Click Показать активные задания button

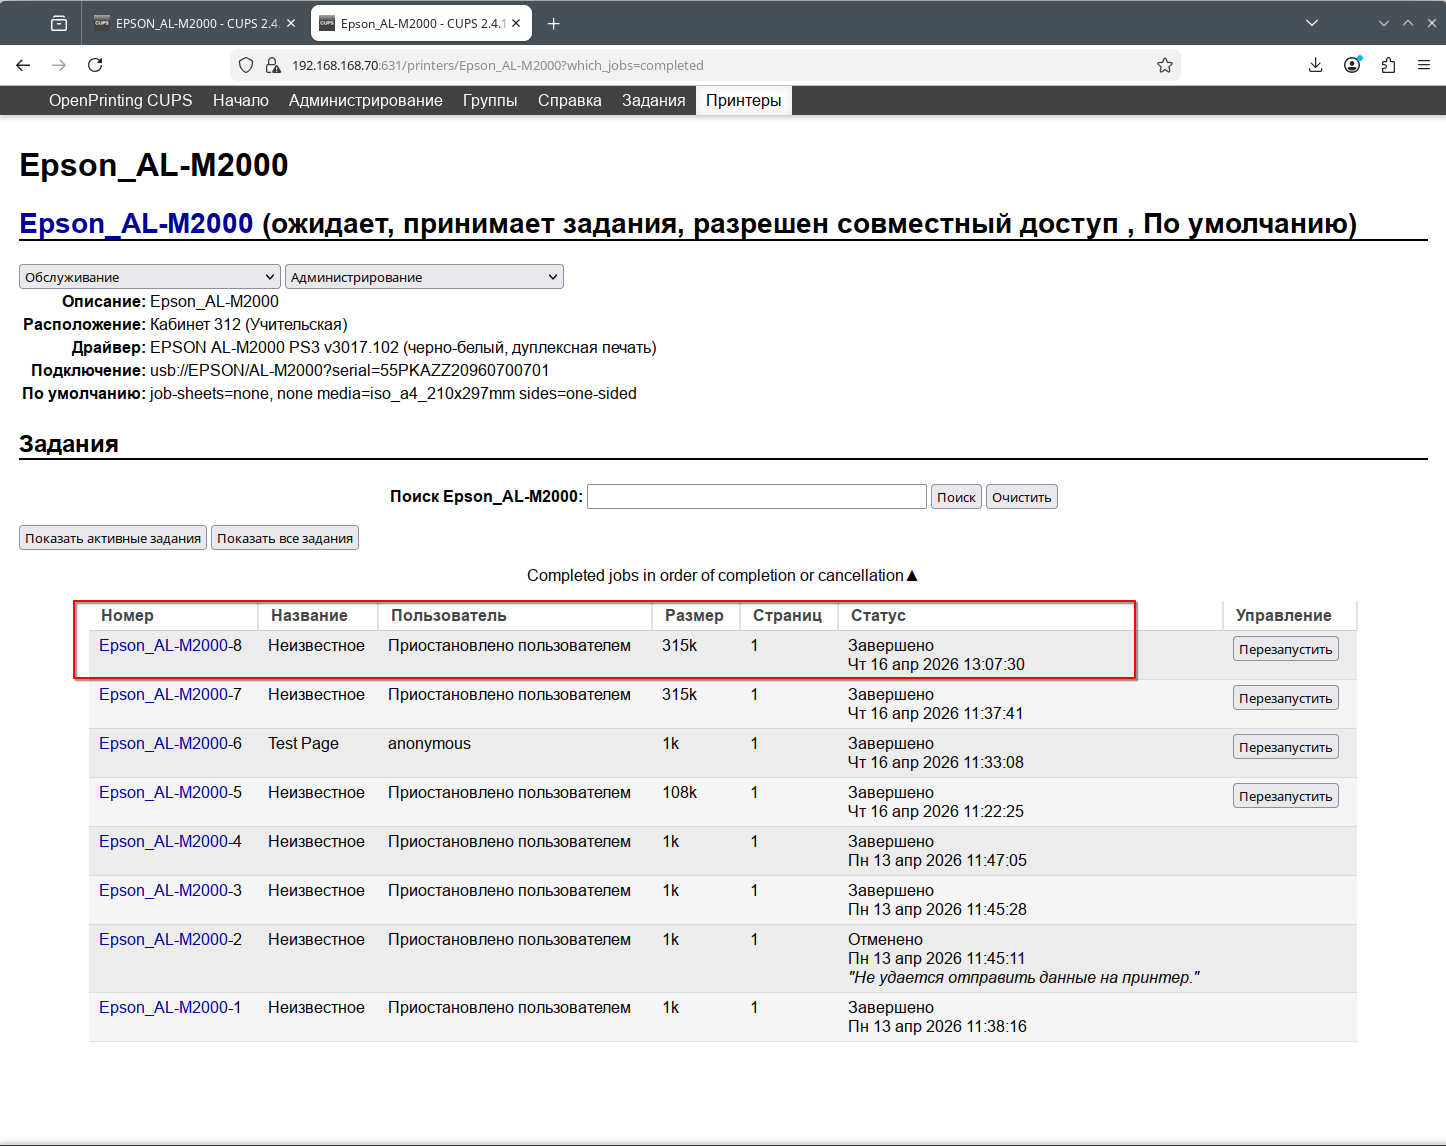pos(113,538)
